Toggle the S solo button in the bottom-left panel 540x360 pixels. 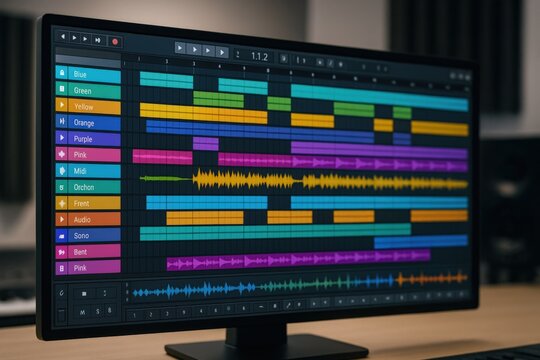click(98, 311)
